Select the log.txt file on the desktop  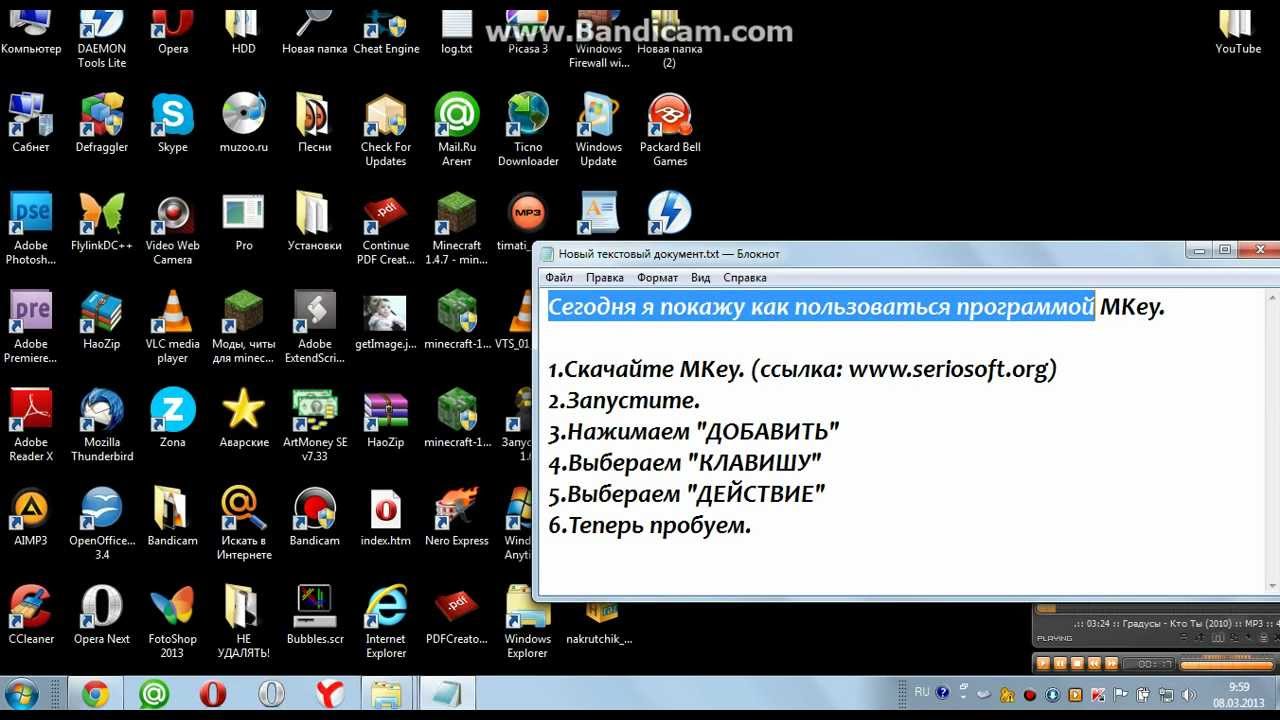pos(457,30)
